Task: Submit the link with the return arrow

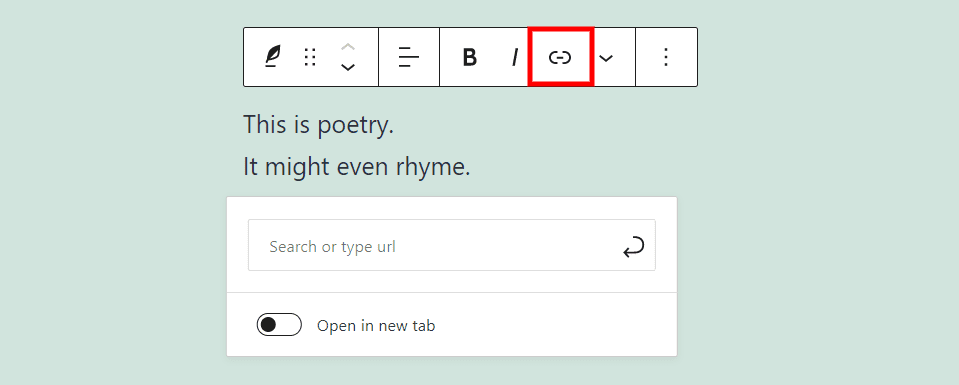Action: (634, 247)
